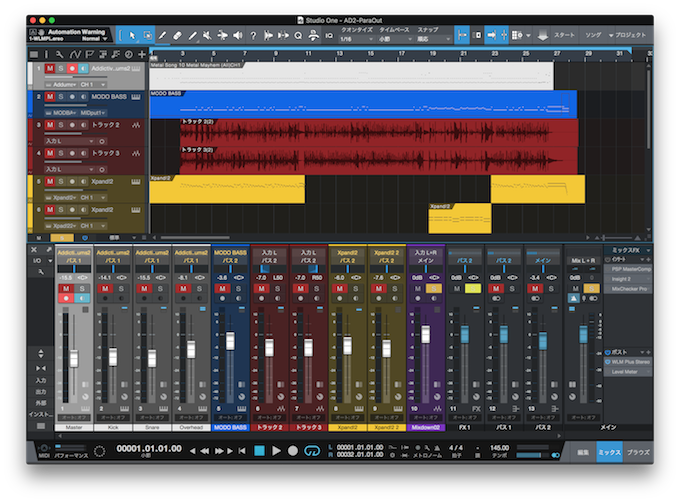This screenshot has height=502, width=680.
Task: Mute the Kick channel in the mixer
Action: coord(105,289)
